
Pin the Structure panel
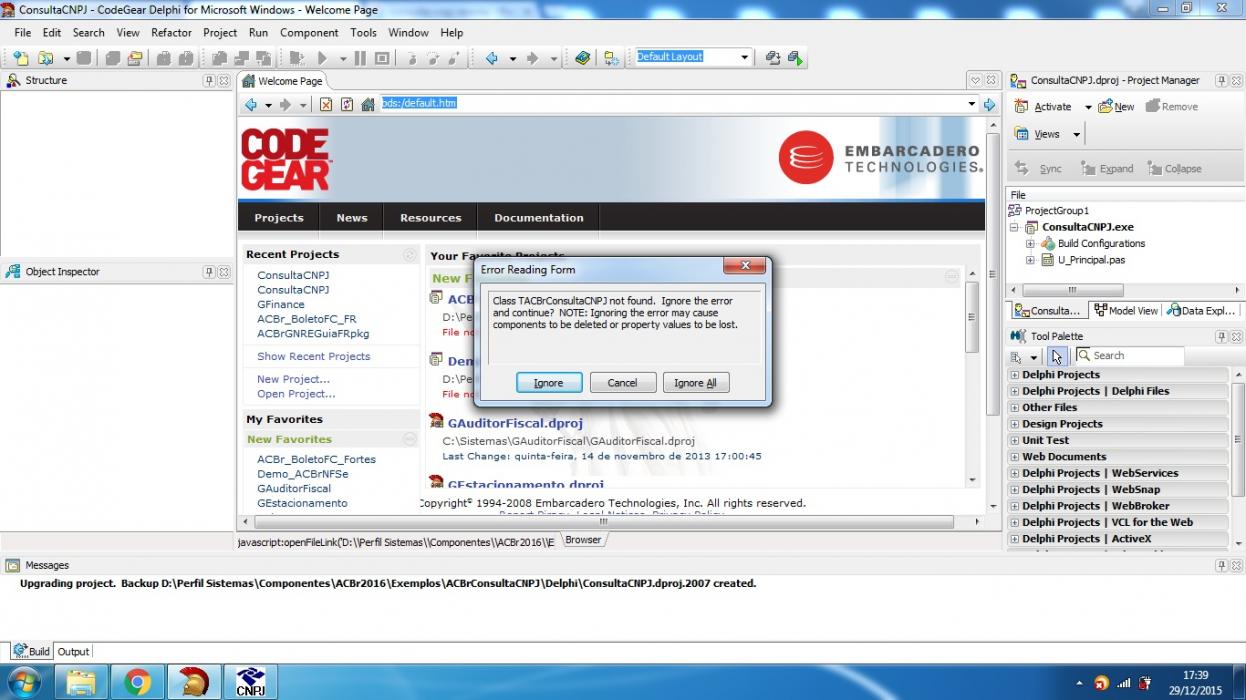(209, 81)
